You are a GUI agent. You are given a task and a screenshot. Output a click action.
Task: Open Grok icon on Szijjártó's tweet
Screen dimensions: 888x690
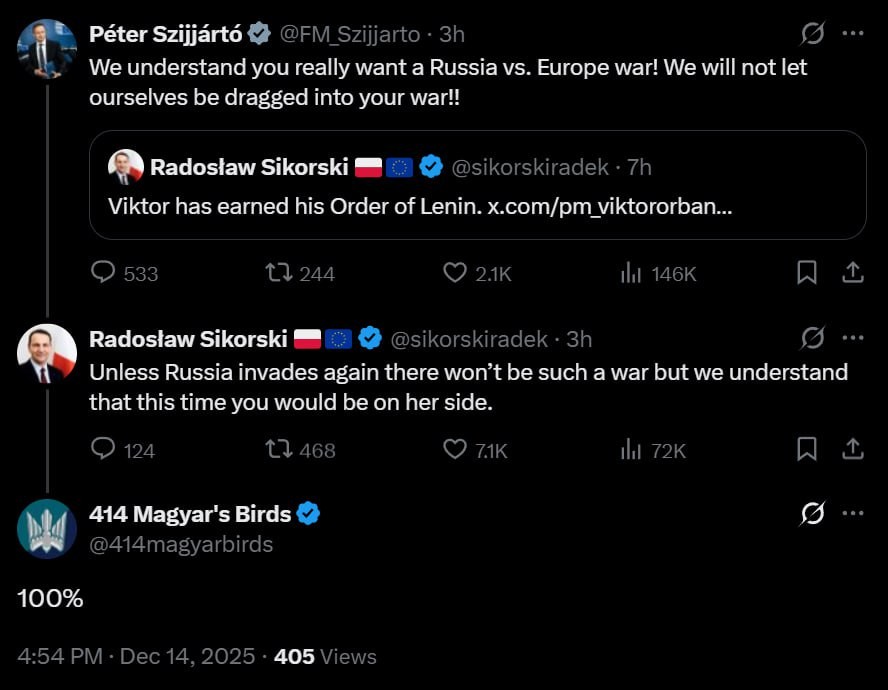tap(813, 34)
